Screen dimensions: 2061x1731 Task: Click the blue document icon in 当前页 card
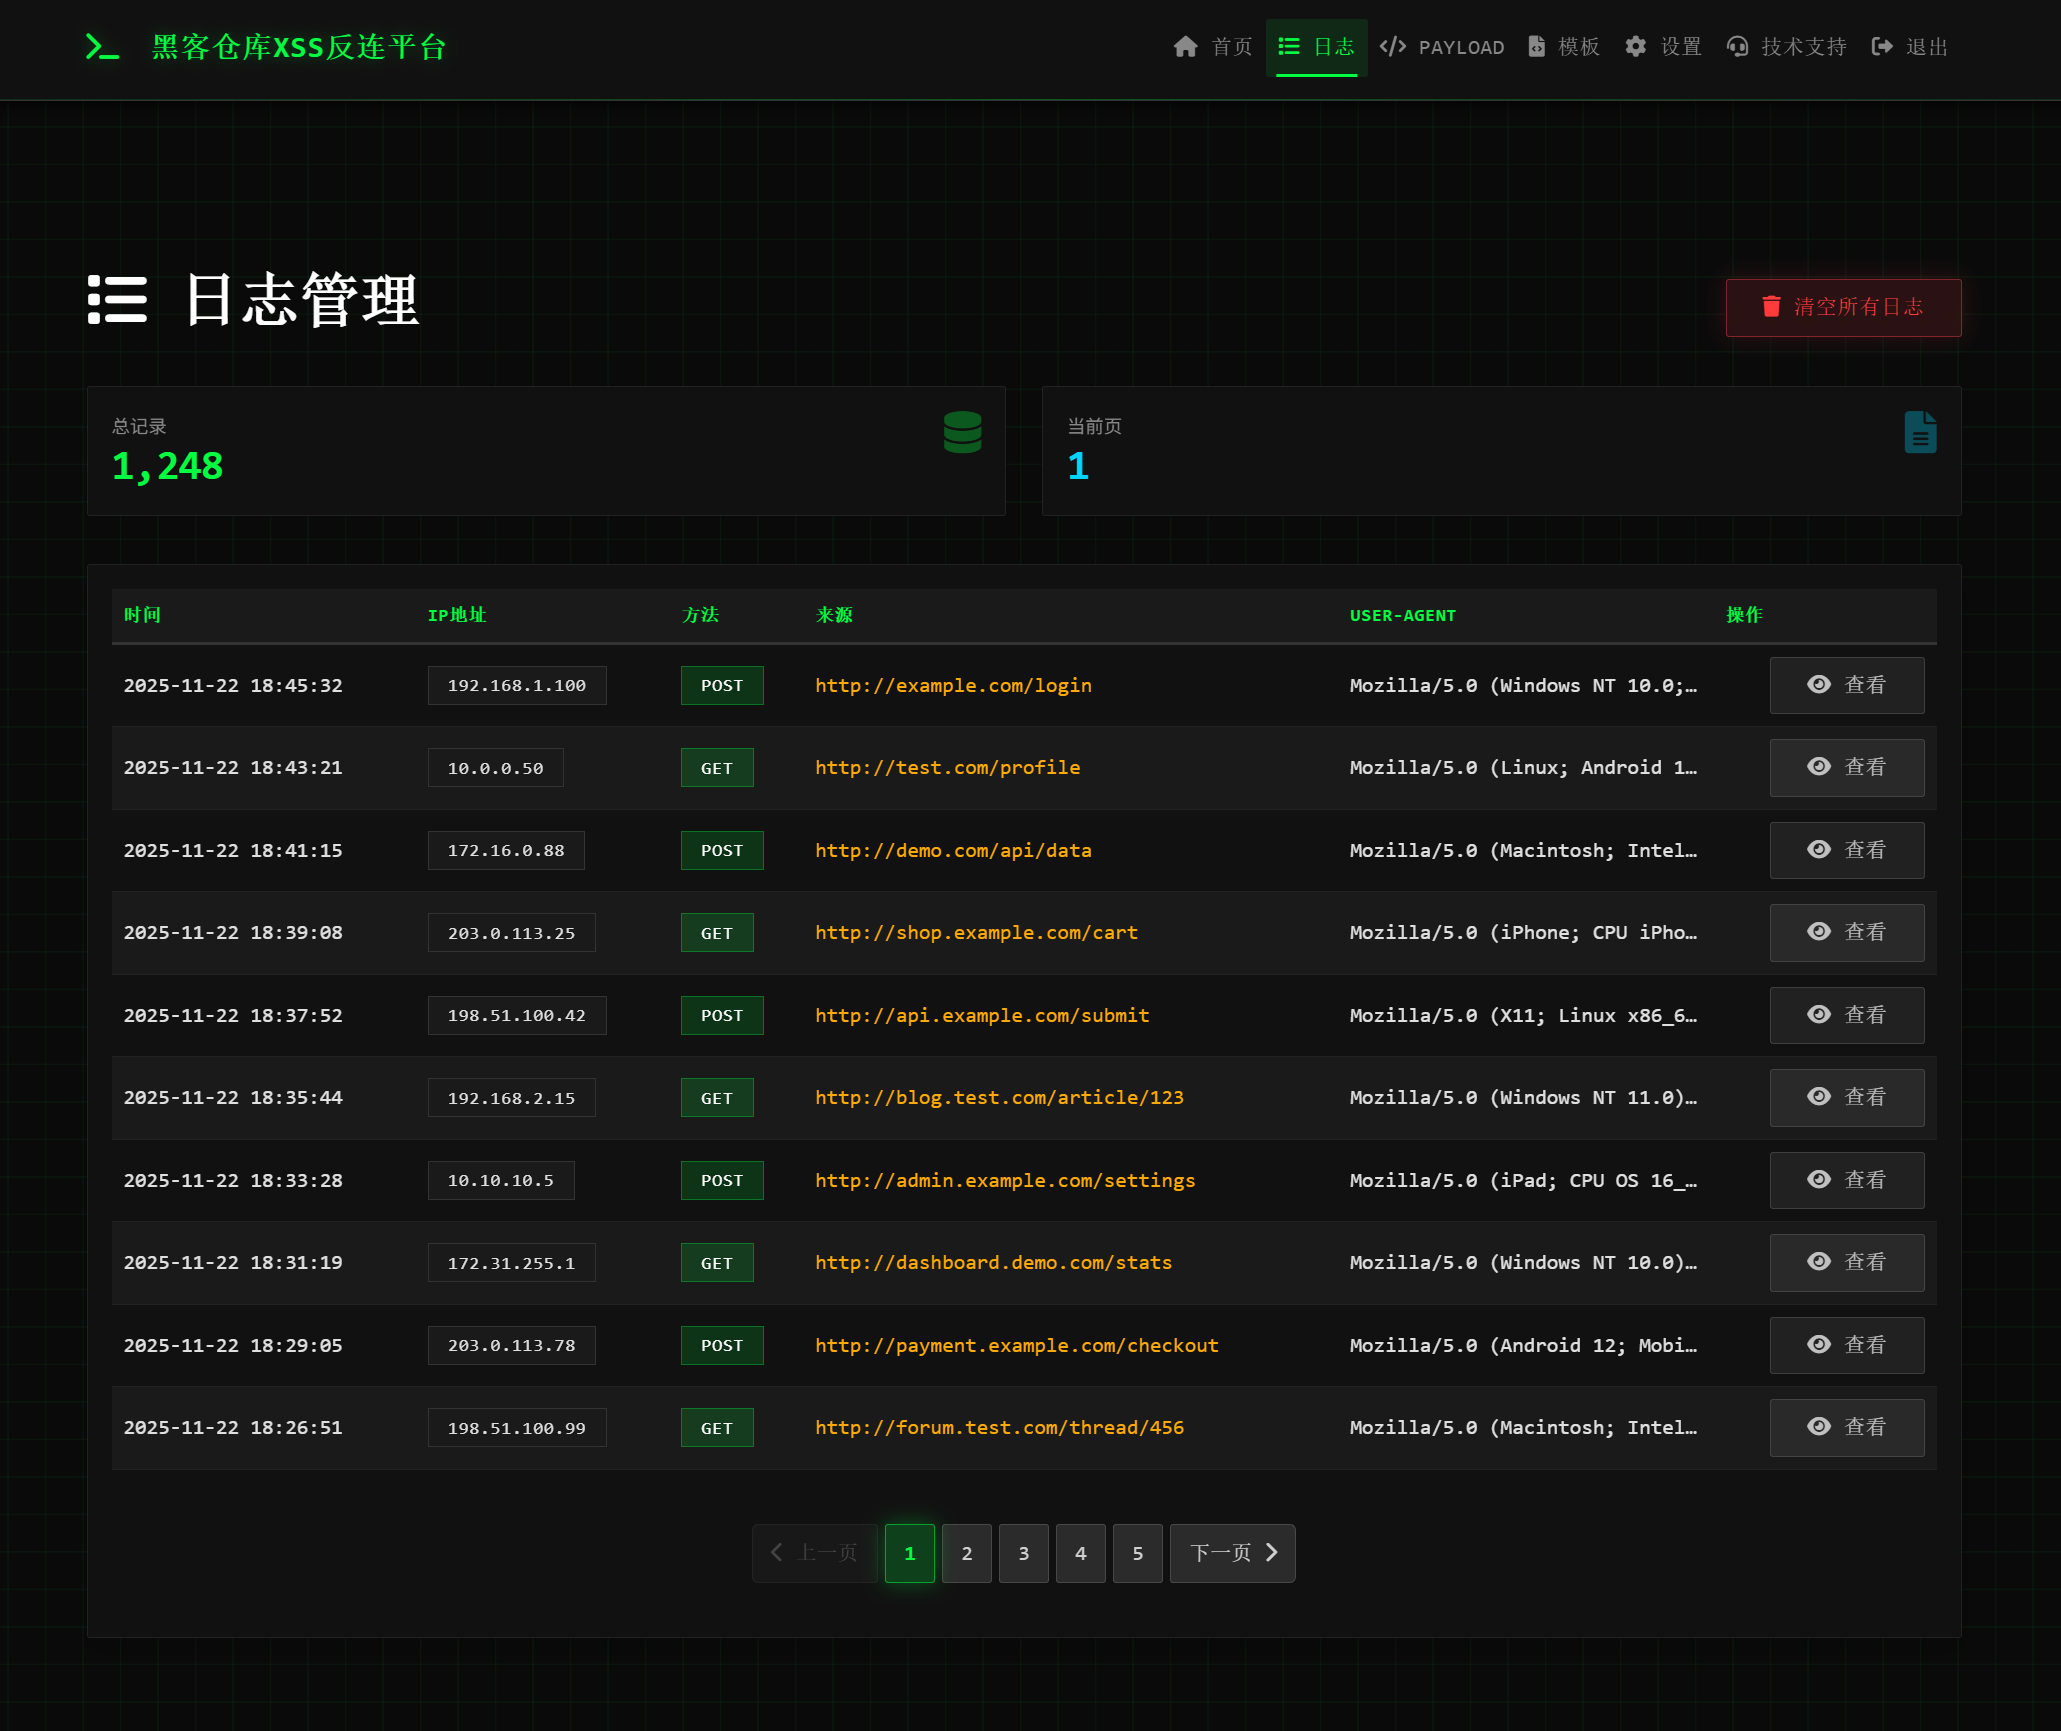pos(1919,432)
